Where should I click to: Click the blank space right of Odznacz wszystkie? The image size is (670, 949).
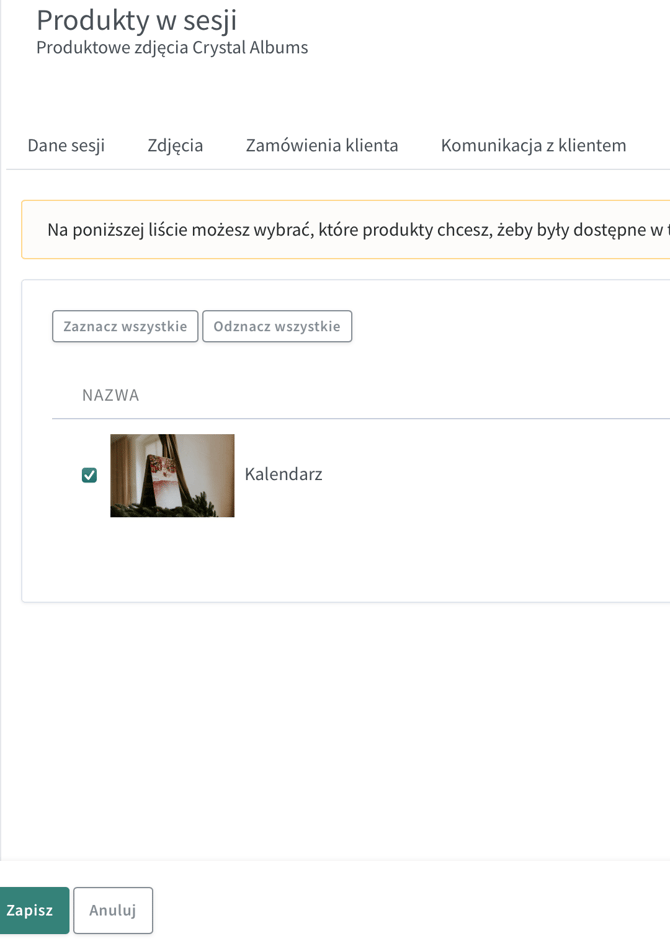point(500,326)
